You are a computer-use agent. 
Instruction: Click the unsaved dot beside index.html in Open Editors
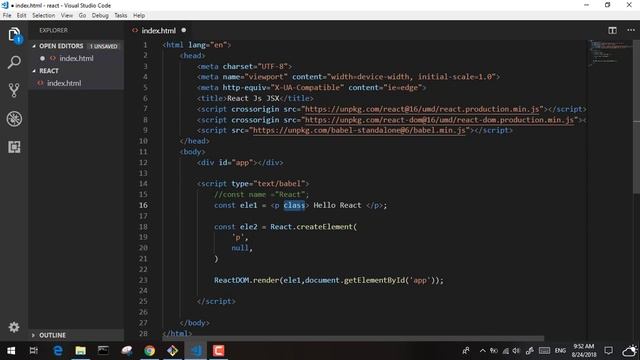point(42,58)
